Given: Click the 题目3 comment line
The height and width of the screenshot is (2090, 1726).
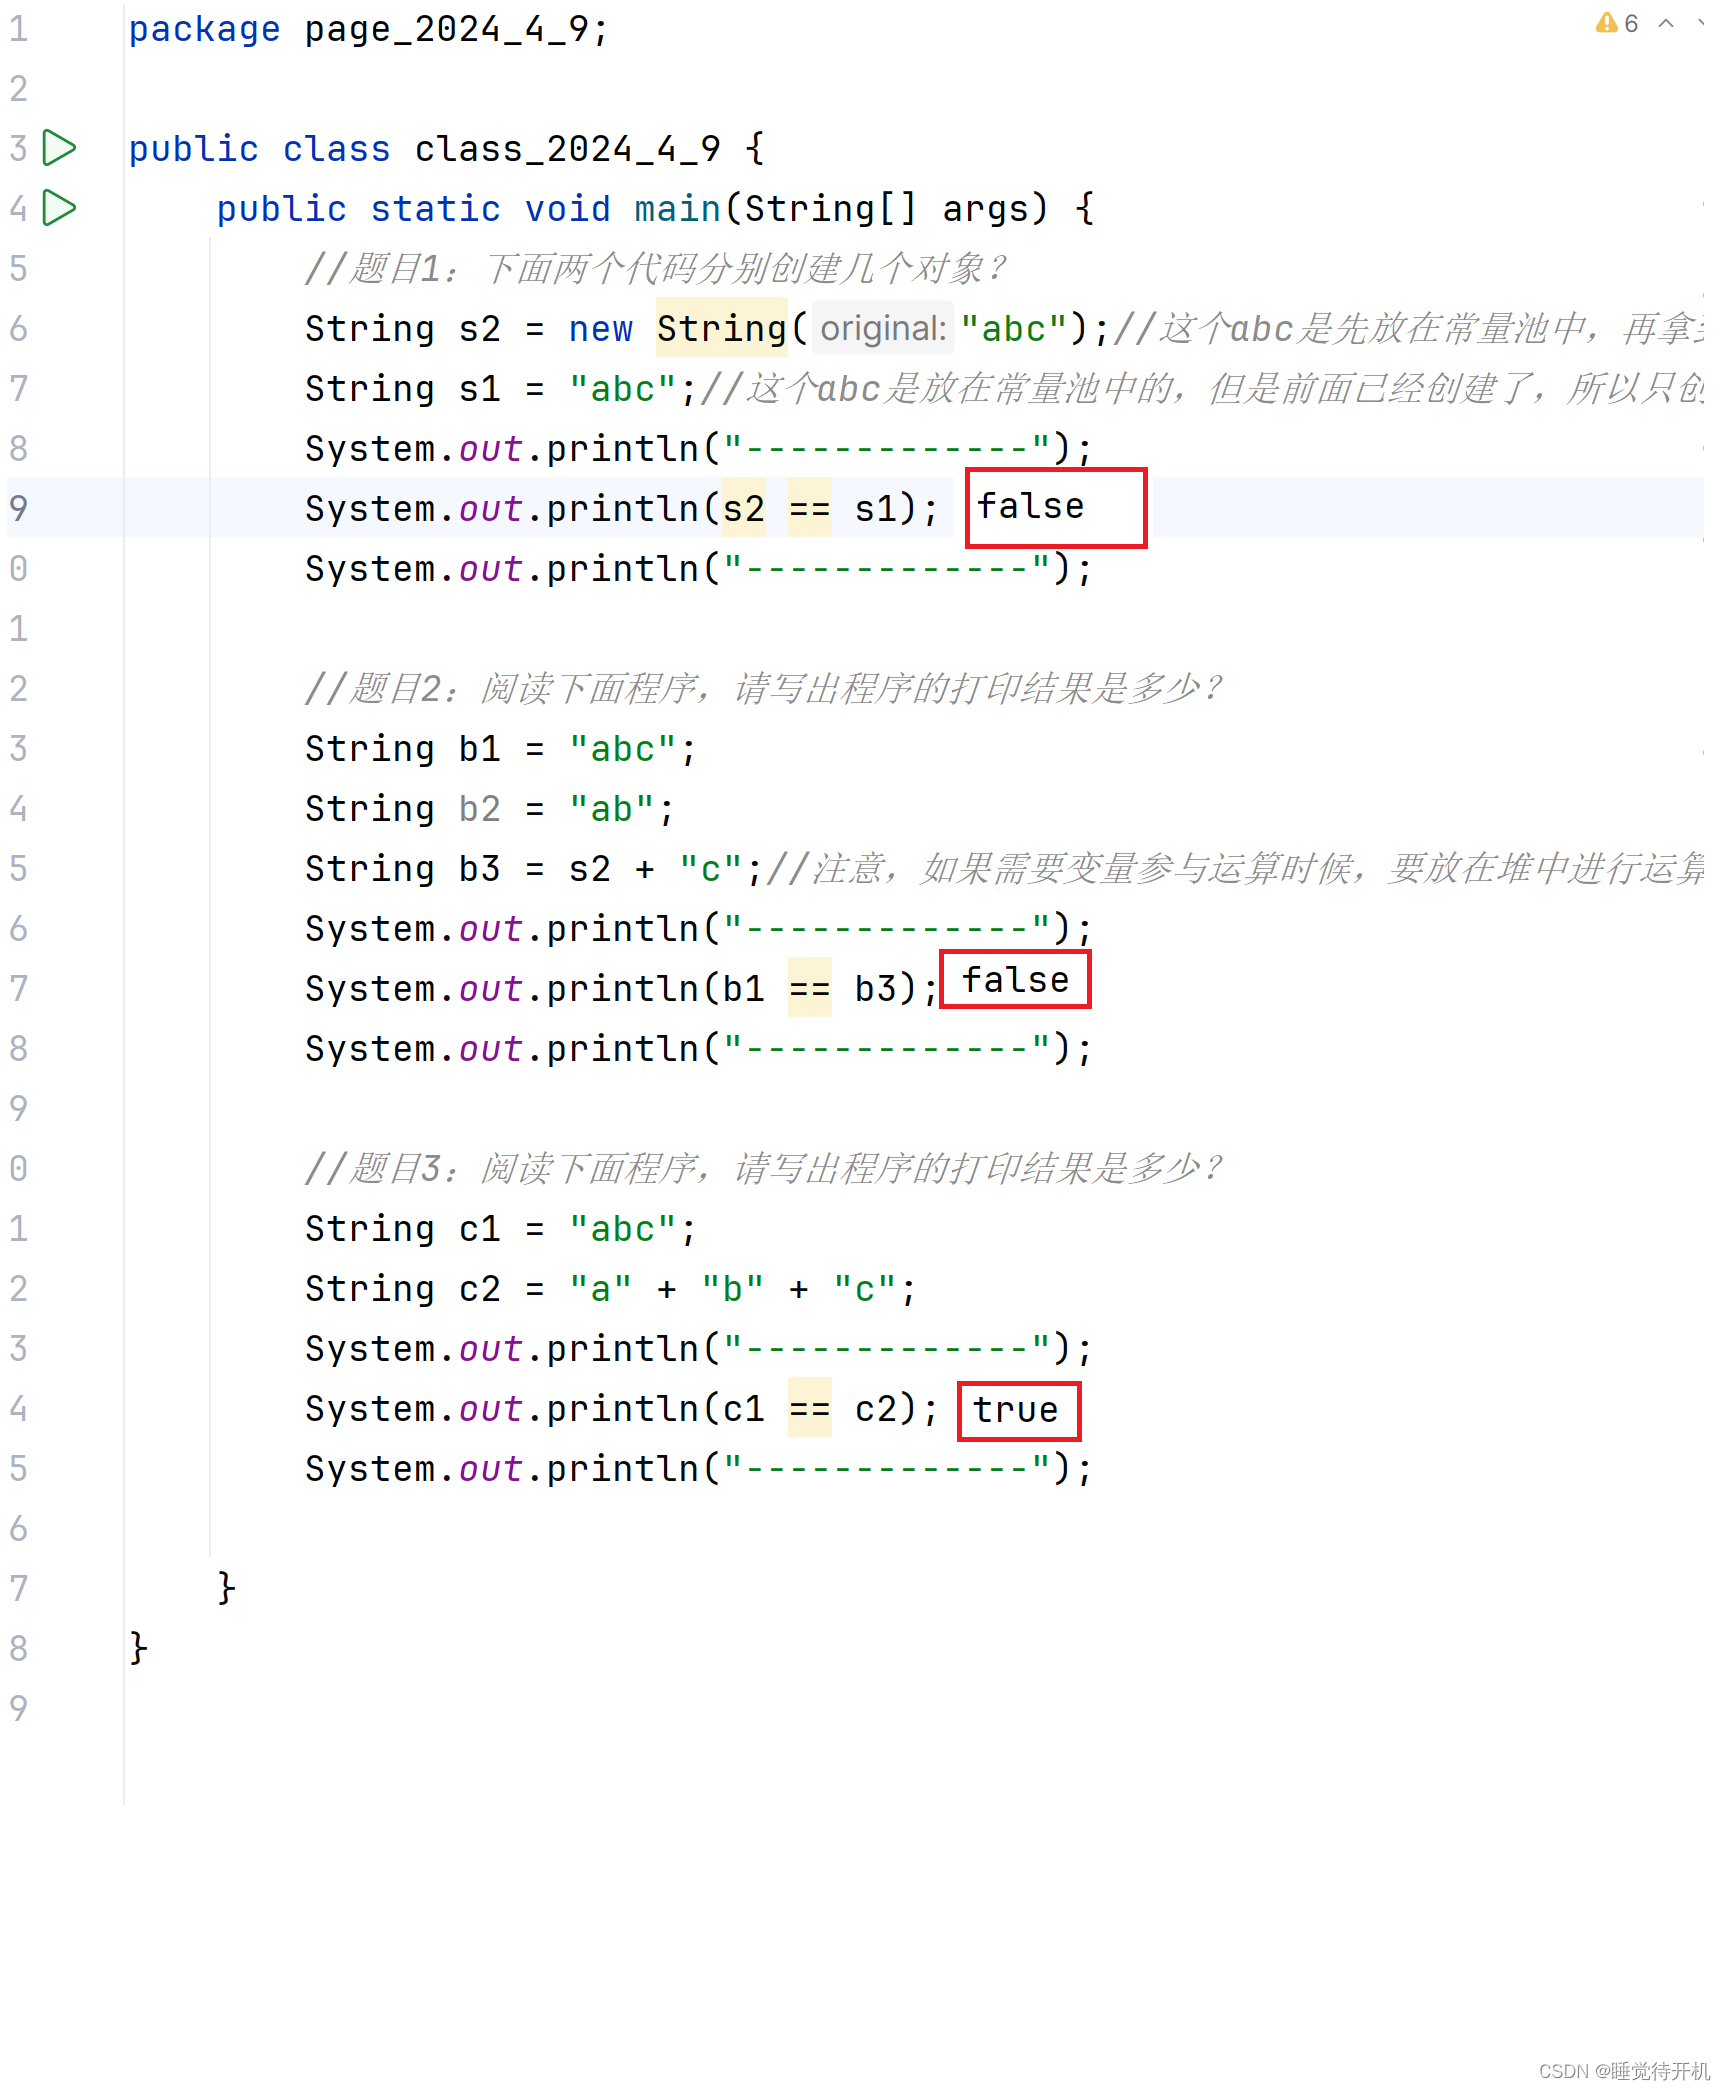Looking at the screenshot, I should 763,1168.
